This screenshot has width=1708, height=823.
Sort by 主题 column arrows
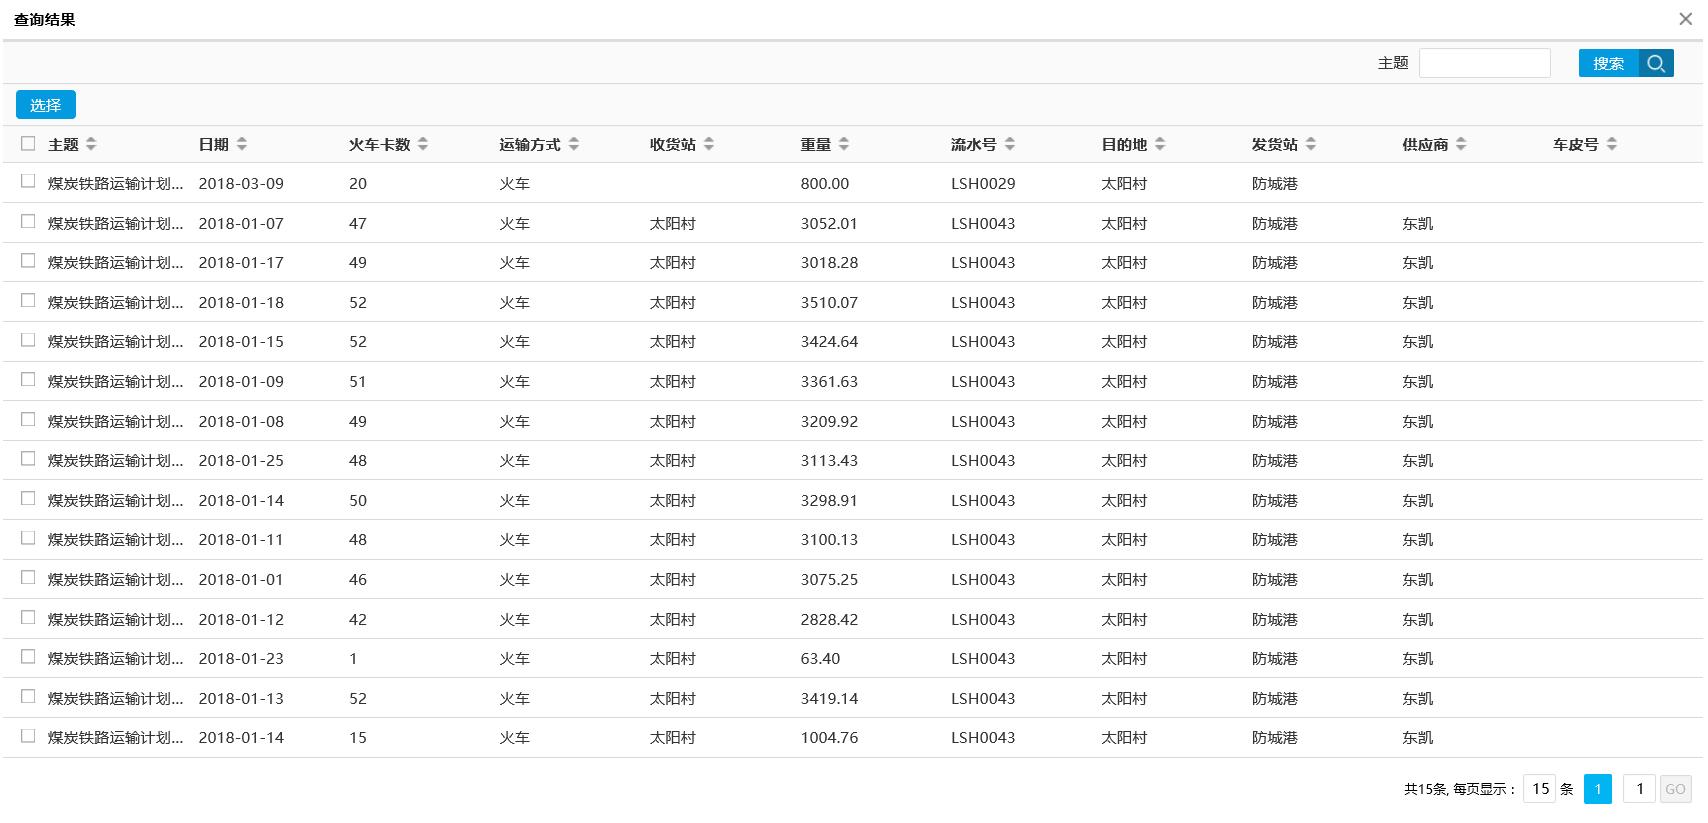point(91,145)
